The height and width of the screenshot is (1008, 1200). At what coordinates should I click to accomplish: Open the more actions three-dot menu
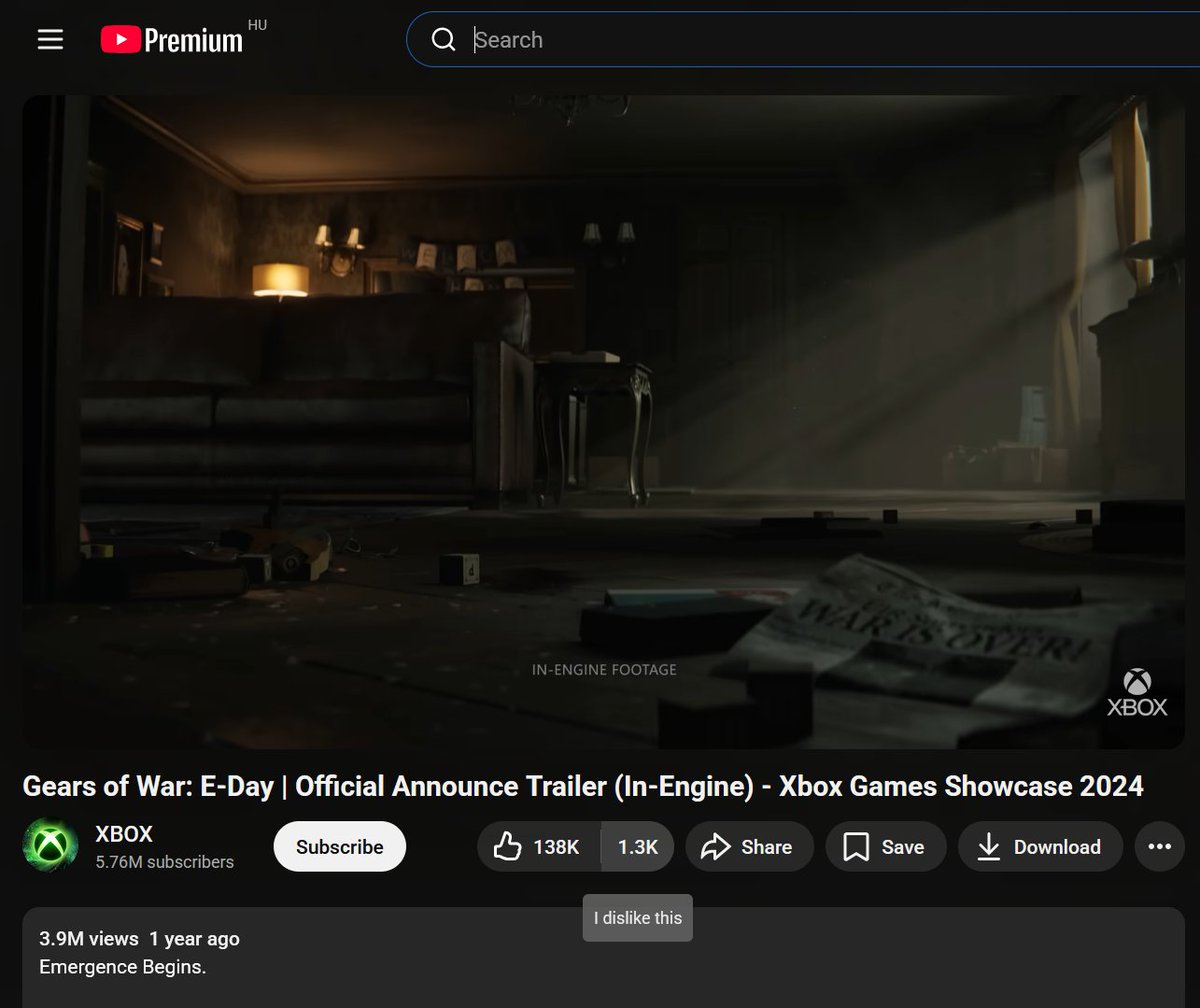(x=1160, y=847)
